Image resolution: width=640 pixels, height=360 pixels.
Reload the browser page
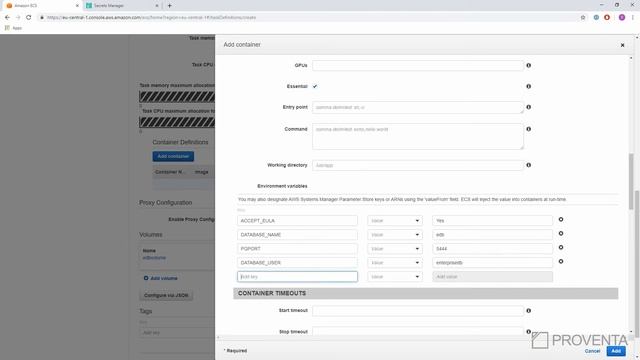pyautogui.click(x=29, y=18)
